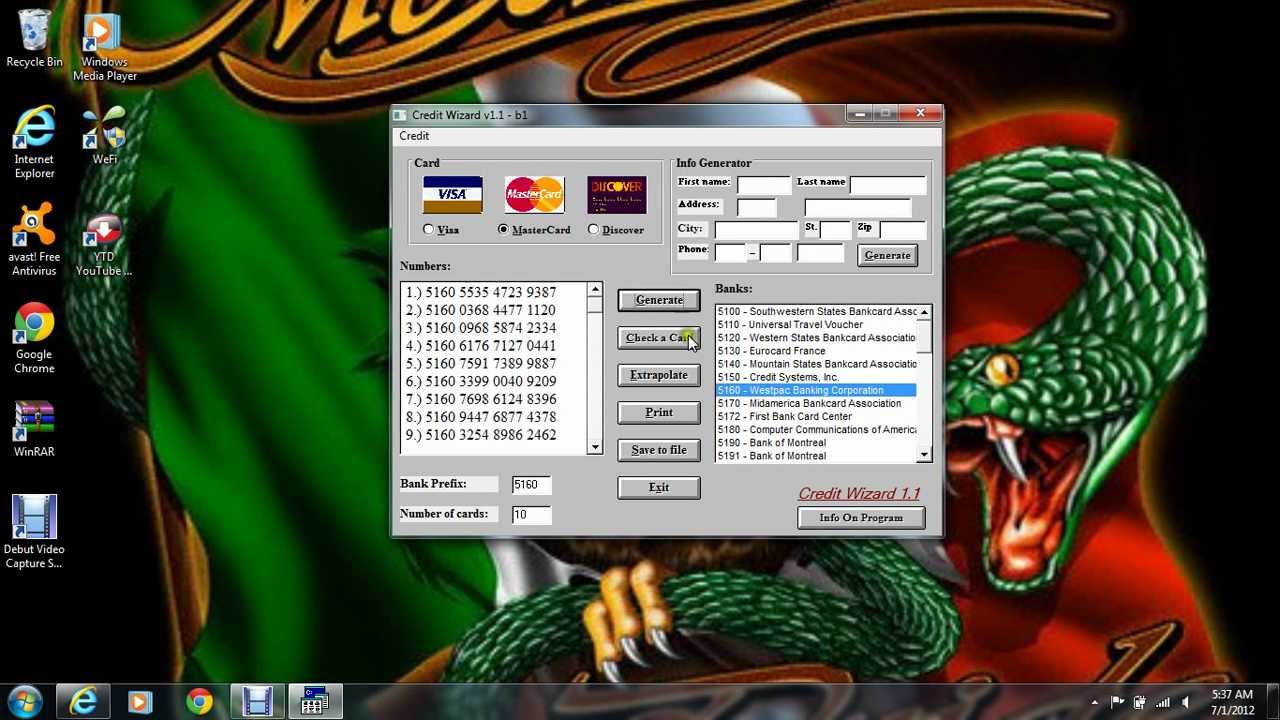
Task: Click the Zip input field
Action: click(x=903, y=230)
